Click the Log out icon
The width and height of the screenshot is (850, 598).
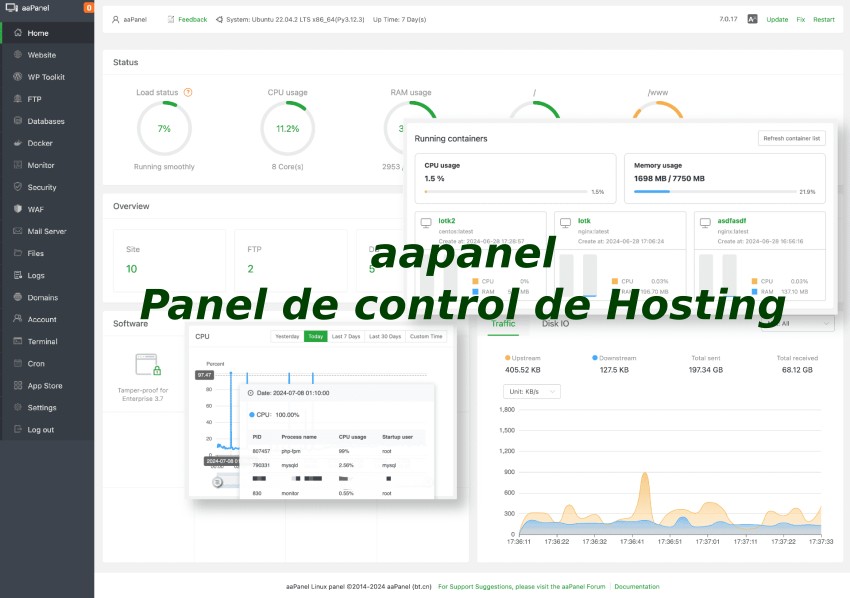pos(18,429)
